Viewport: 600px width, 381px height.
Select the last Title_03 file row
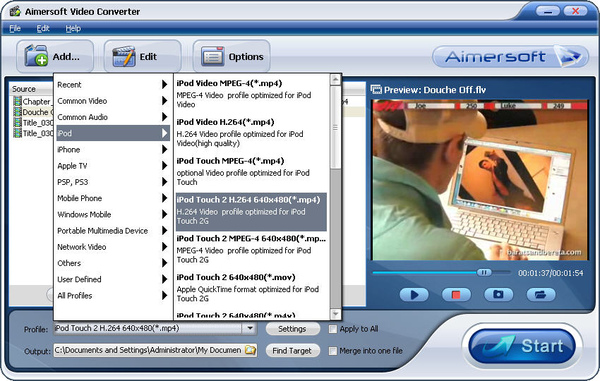33,134
